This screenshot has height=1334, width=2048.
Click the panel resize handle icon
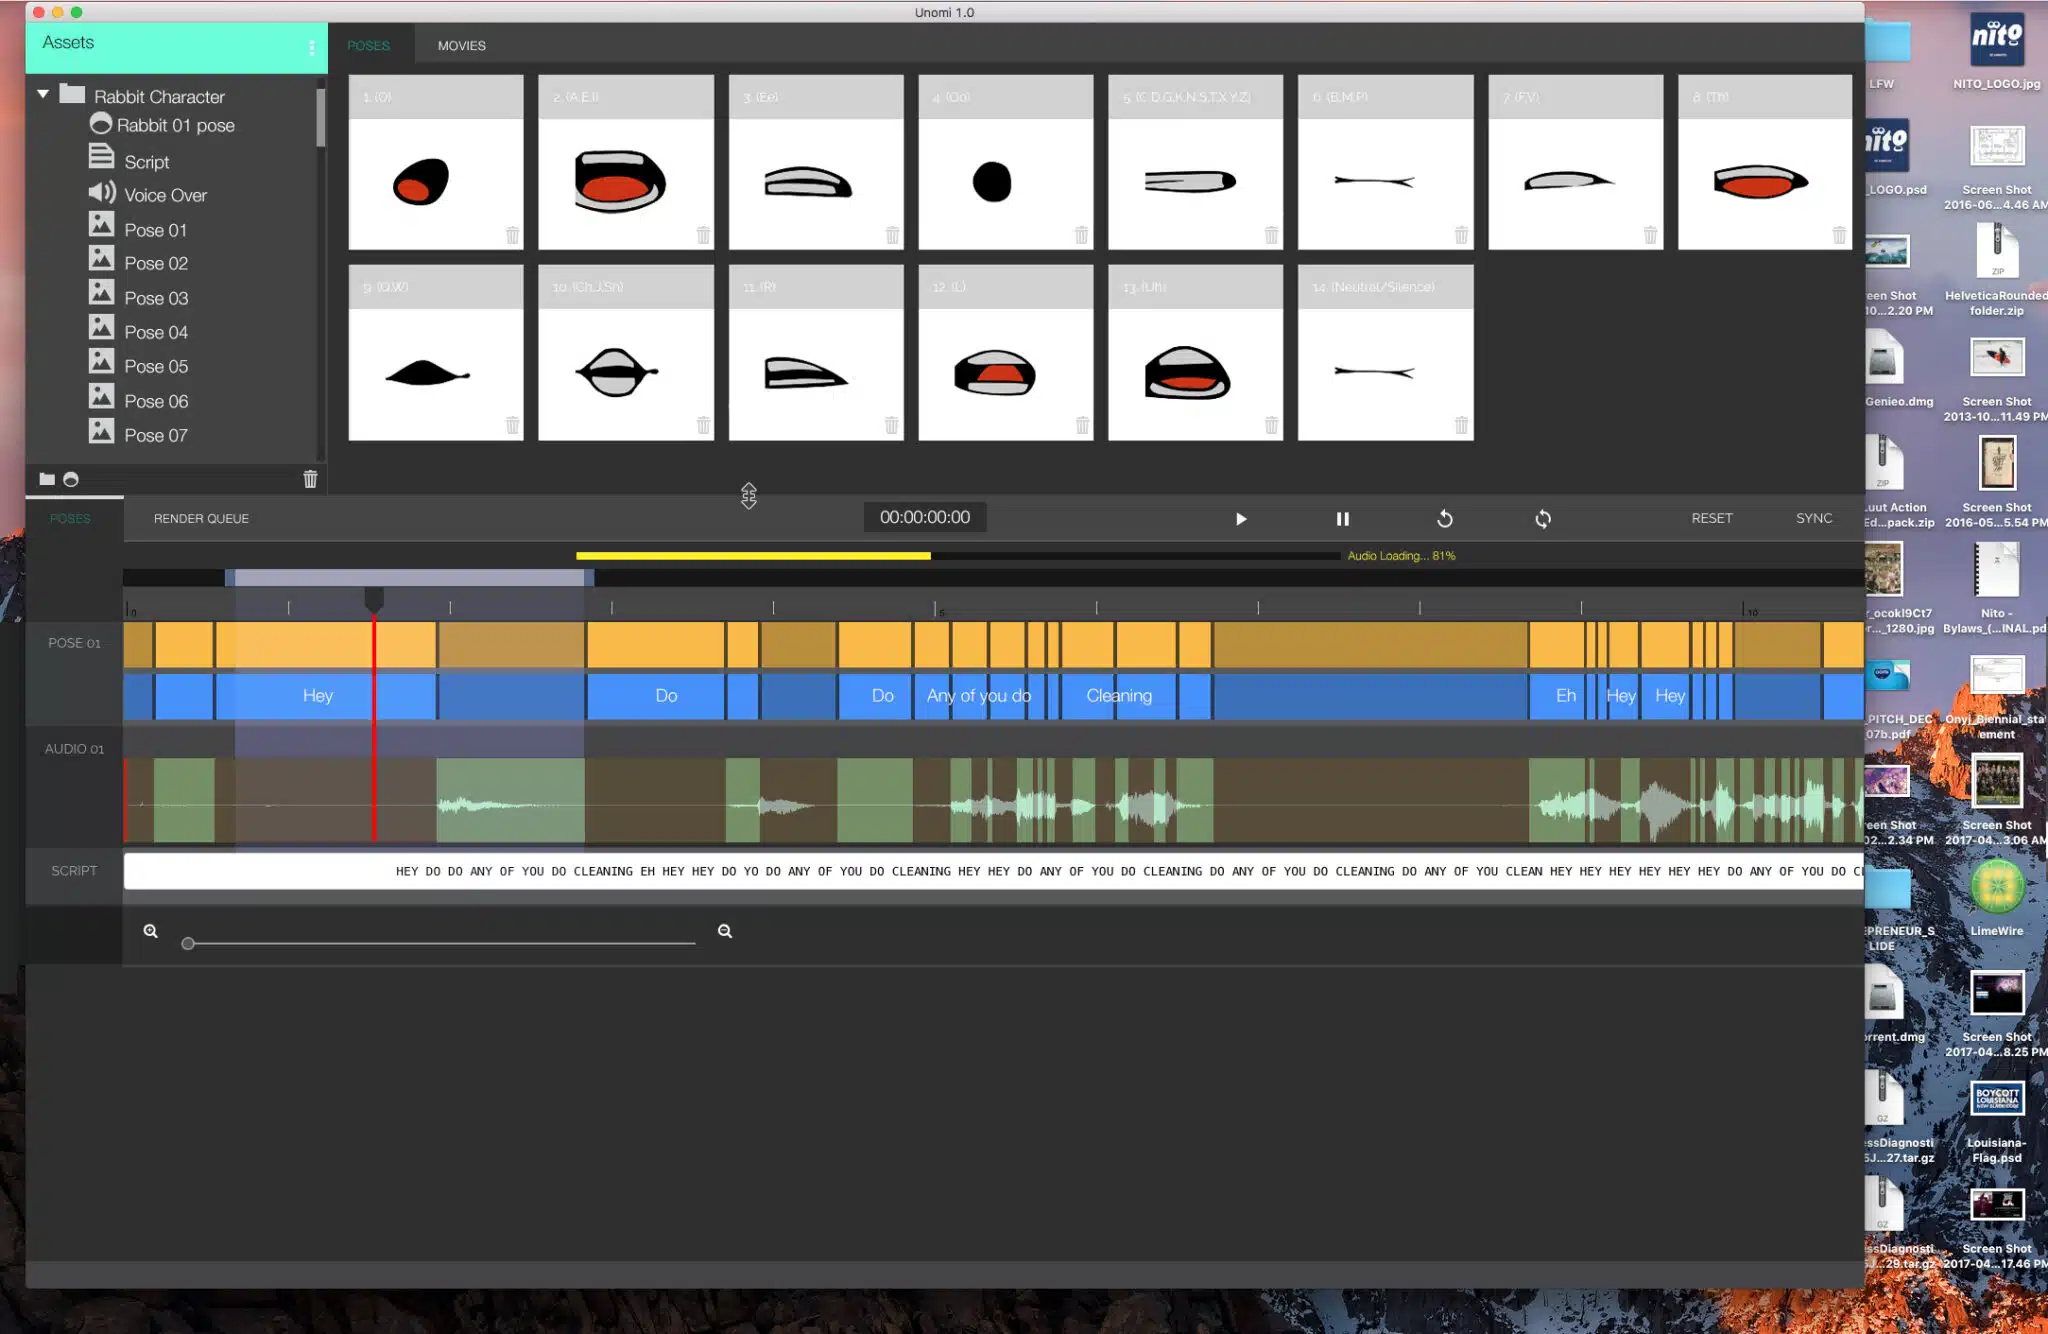(748, 495)
